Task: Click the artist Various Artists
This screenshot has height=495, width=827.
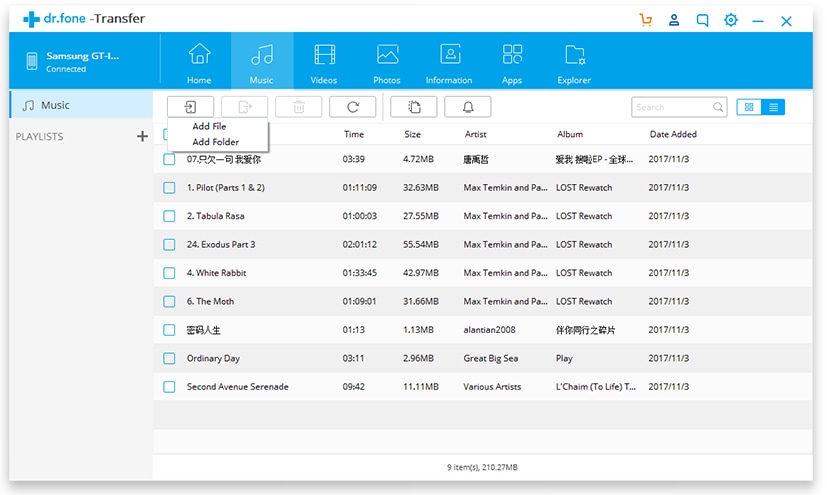Action: coord(492,387)
